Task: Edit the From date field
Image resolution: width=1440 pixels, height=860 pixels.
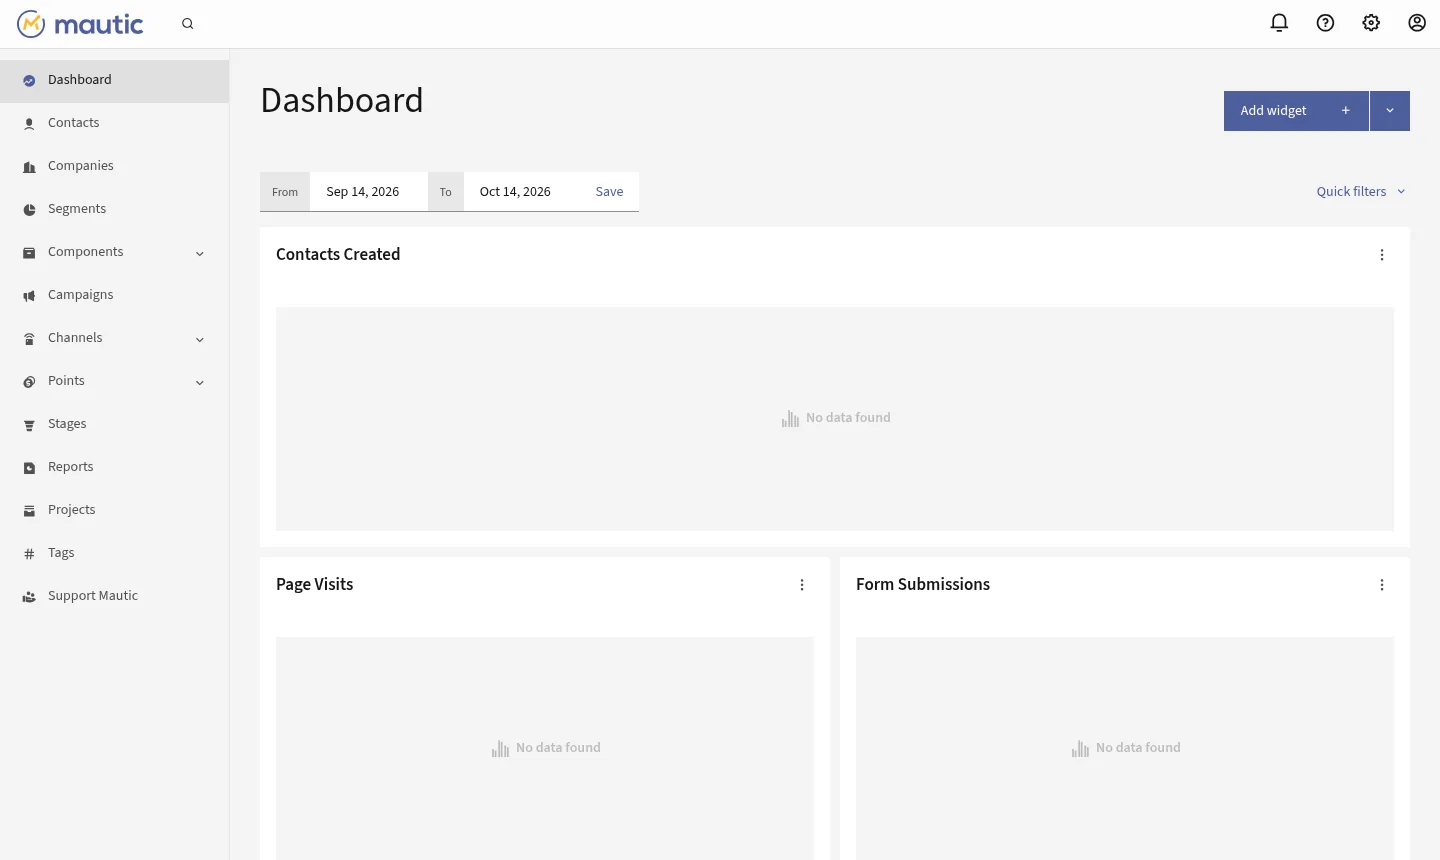Action: tap(369, 192)
